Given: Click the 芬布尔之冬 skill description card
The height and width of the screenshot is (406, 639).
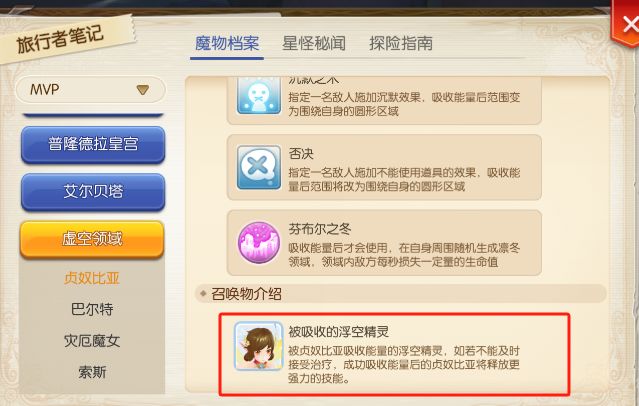Looking at the screenshot, I should (x=384, y=243).
